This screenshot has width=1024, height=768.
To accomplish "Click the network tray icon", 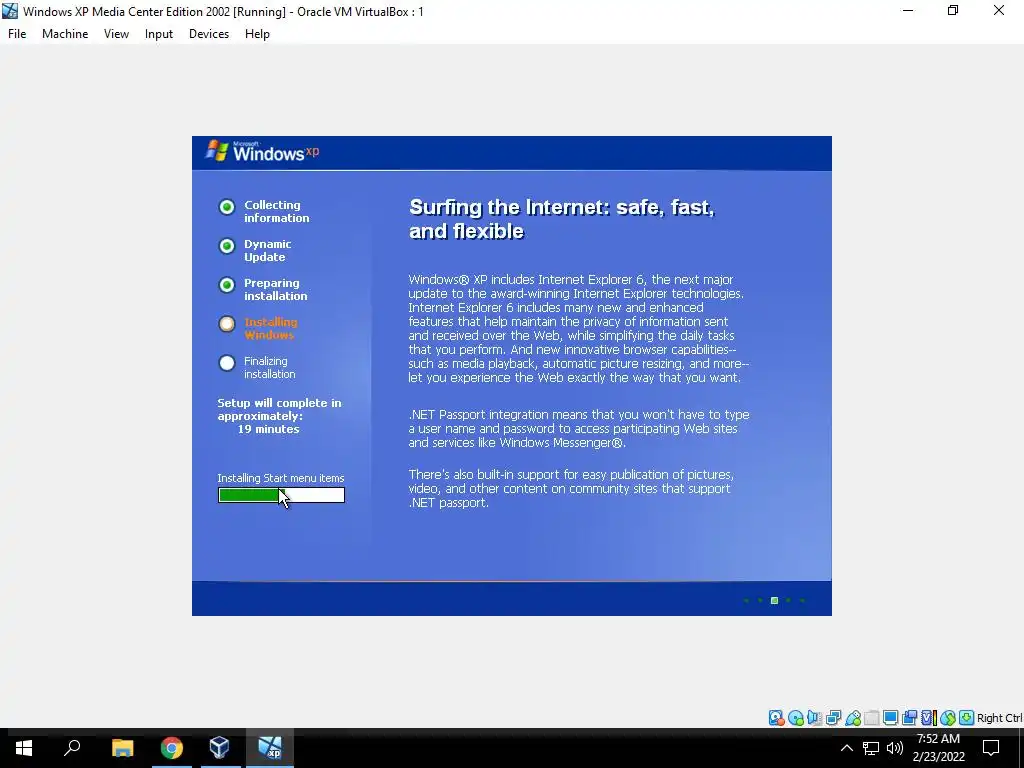I will pyautogui.click(x=871, y=748).
